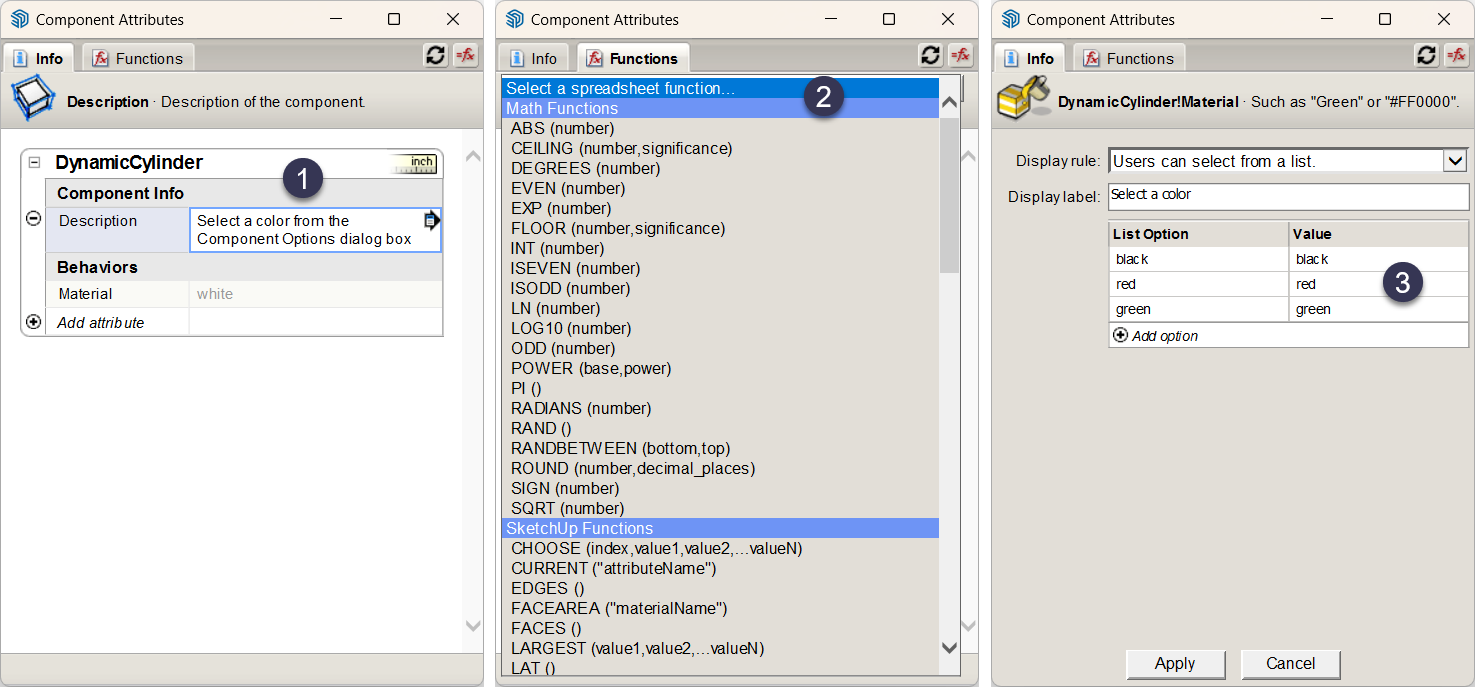Click the Display label text field
Screen dimensions: 1475x687
1288,196
